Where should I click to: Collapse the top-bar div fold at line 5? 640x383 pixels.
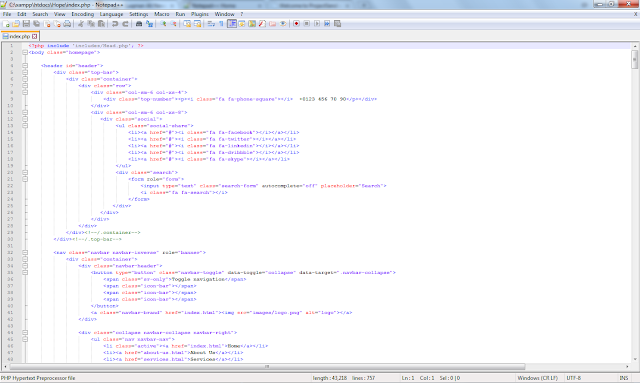(25, 72)
